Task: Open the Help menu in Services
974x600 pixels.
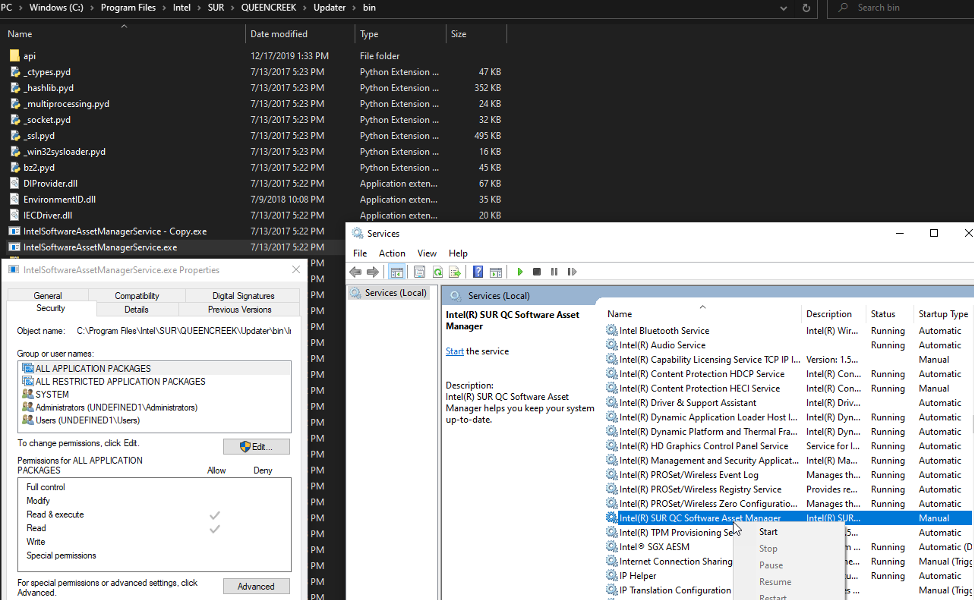Action: pyautogui.click(x=458, y=253)
